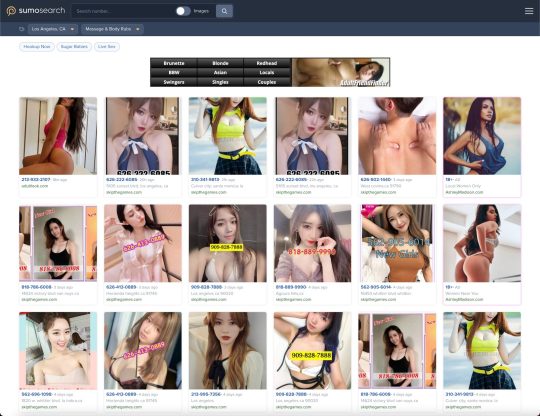Screen dimensions: 540x416
Task: Choose Brunette in the banner grid
Action: (174, 63)
